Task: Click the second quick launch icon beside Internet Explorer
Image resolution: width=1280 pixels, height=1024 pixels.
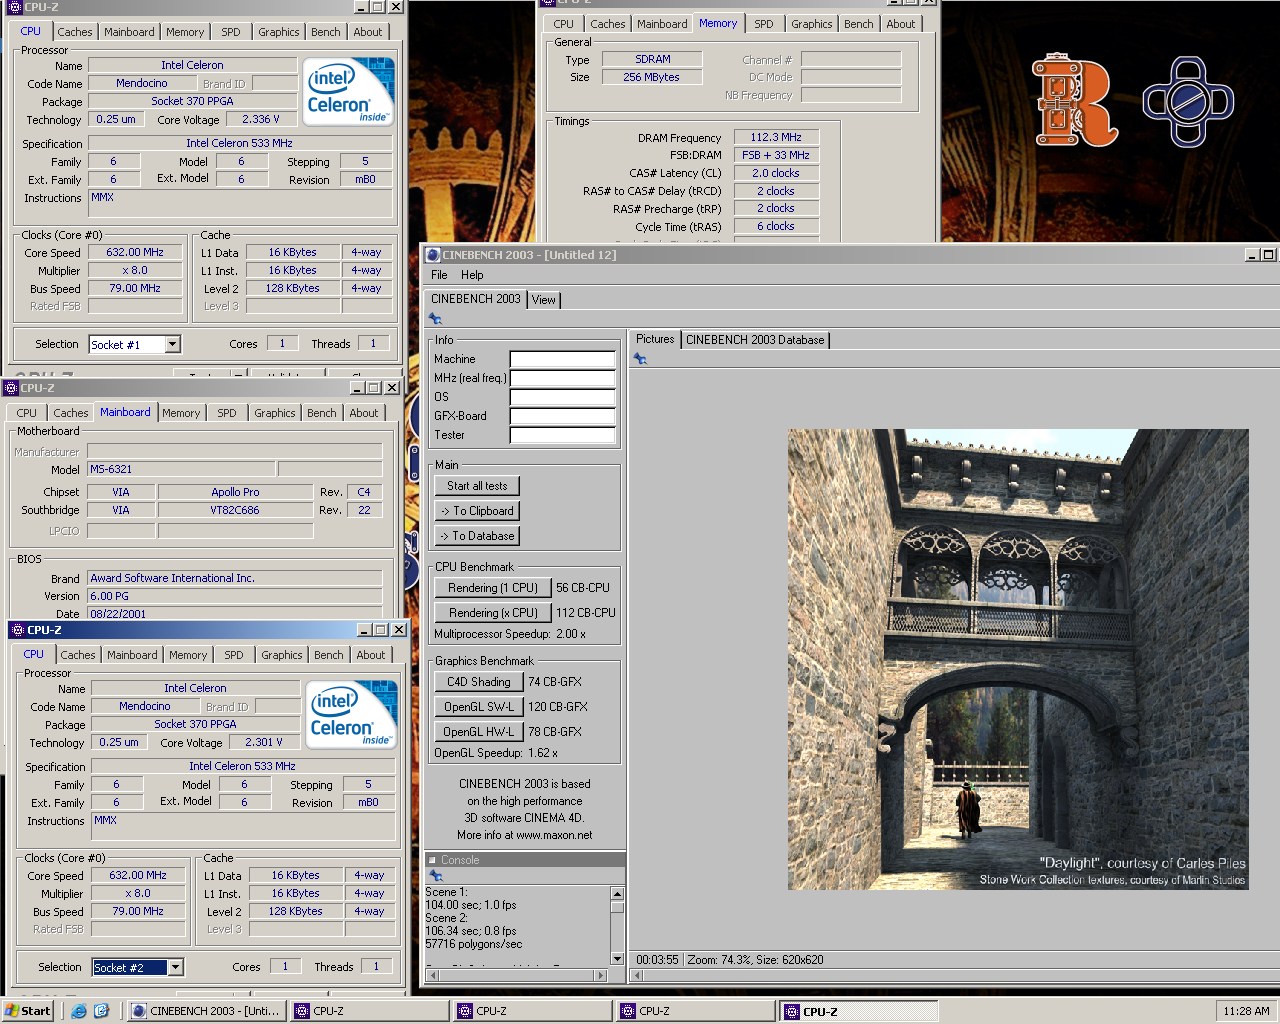Action: (101, 1011)
